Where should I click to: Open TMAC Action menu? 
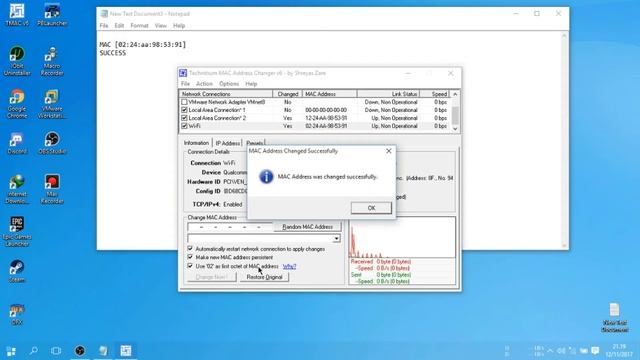(x=204, y=84)
